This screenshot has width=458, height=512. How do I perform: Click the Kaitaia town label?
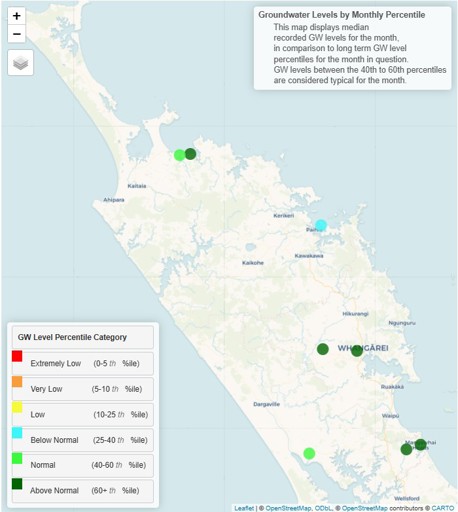tap(137, 186)
